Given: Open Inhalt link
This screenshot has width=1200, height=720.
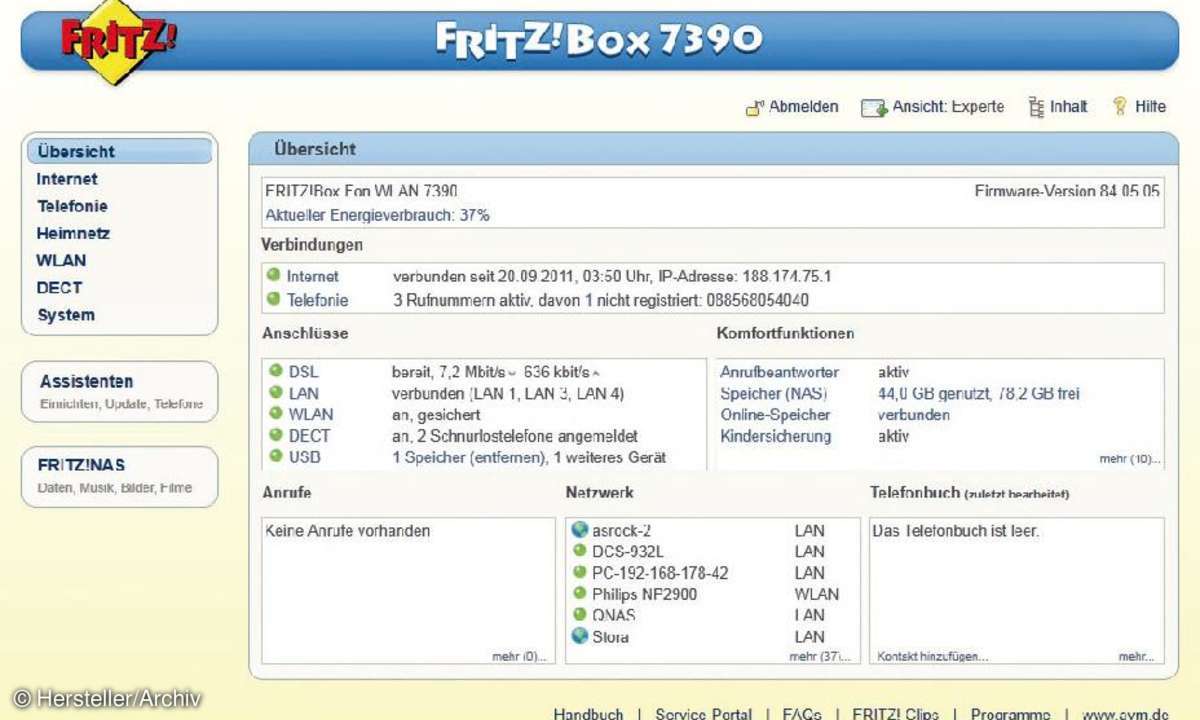Looking at the screenshot, I should [1068, 107].
